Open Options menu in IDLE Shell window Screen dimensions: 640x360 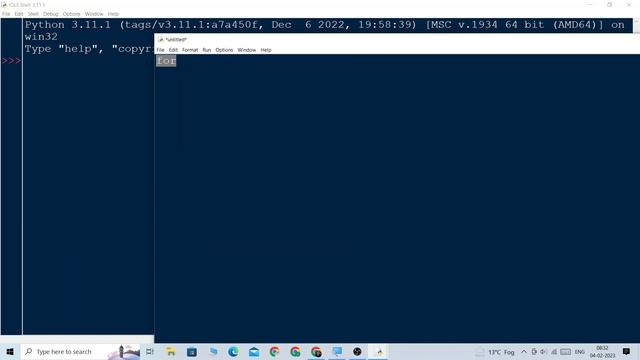coord(71,14)
